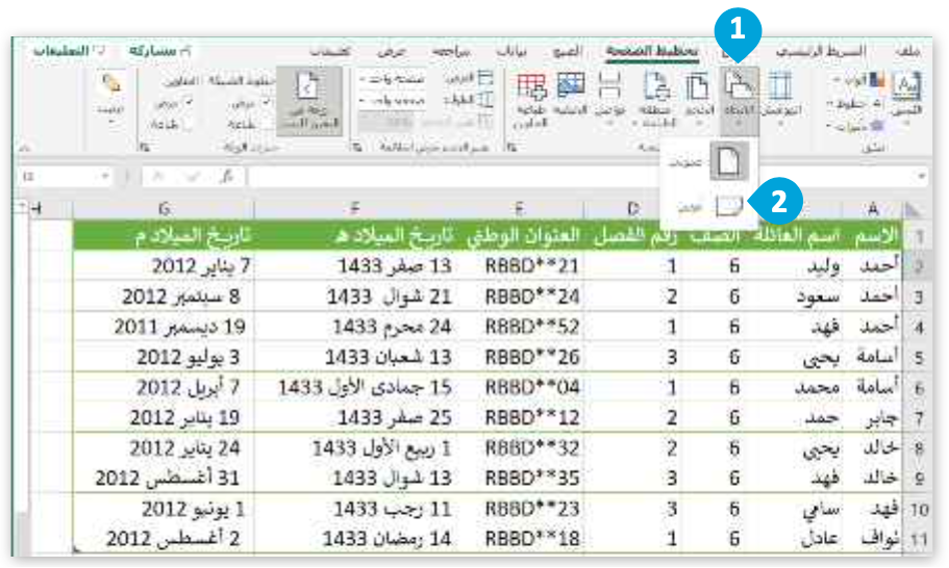Screen dimensions: 949x568
Task: Click the Orientation button in the ribbon
Action: coord(739,100)
